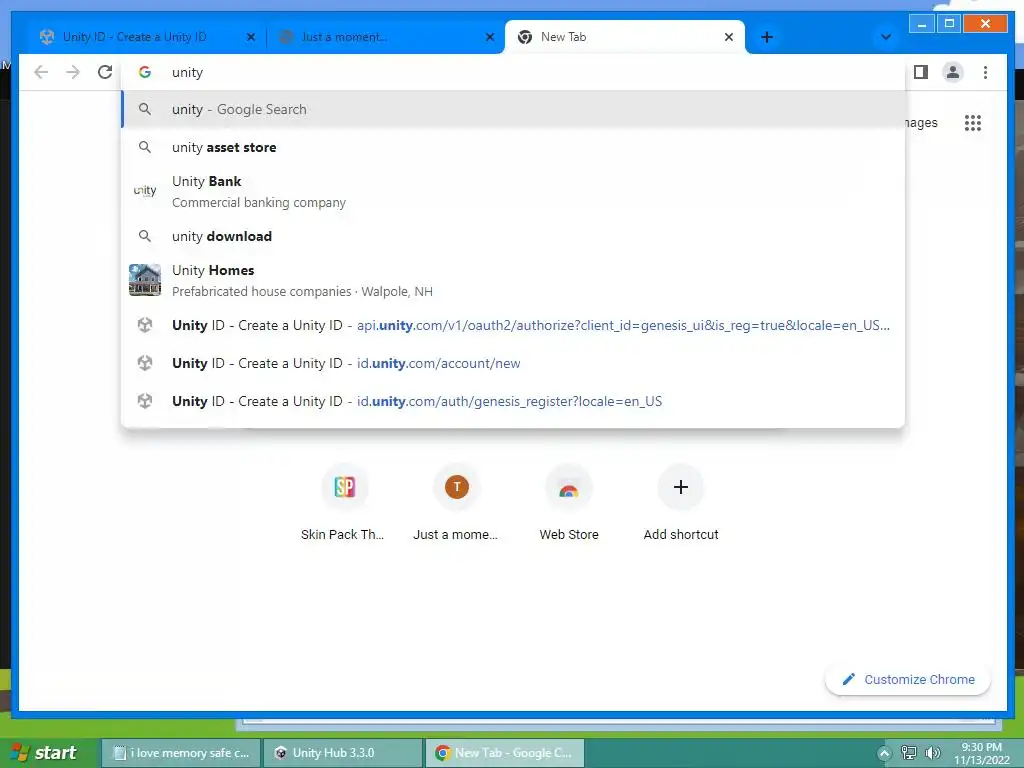Image resolution: width=1024 pixels, height=768 pixels.
Task: Switch to the Unity ID - Create a Unity ID tab
Action: (146, 37)
